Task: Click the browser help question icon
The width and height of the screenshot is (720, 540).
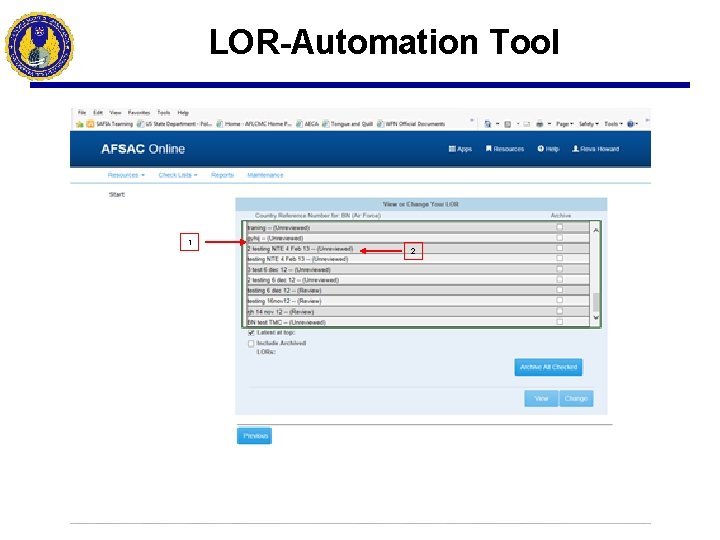Action: [x=630, y=124]
